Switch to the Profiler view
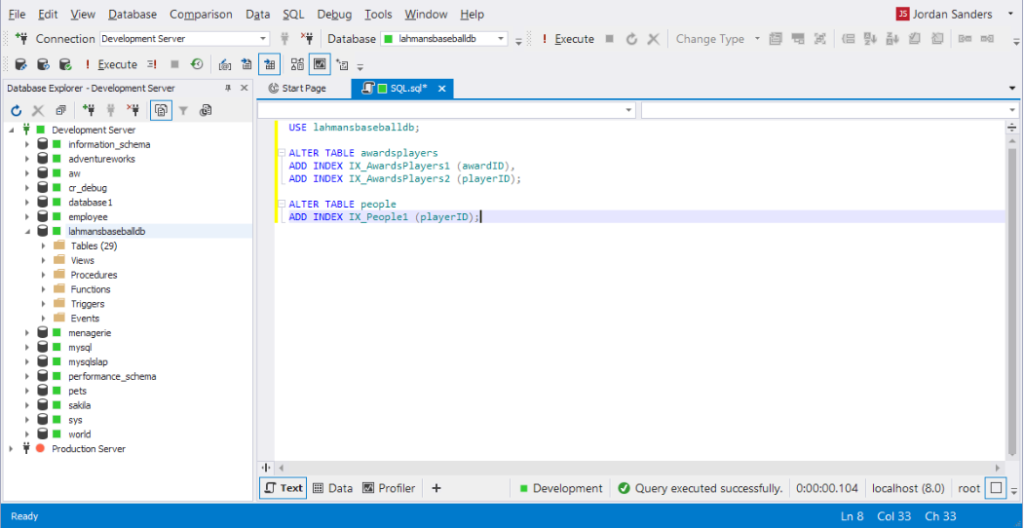 389,488
